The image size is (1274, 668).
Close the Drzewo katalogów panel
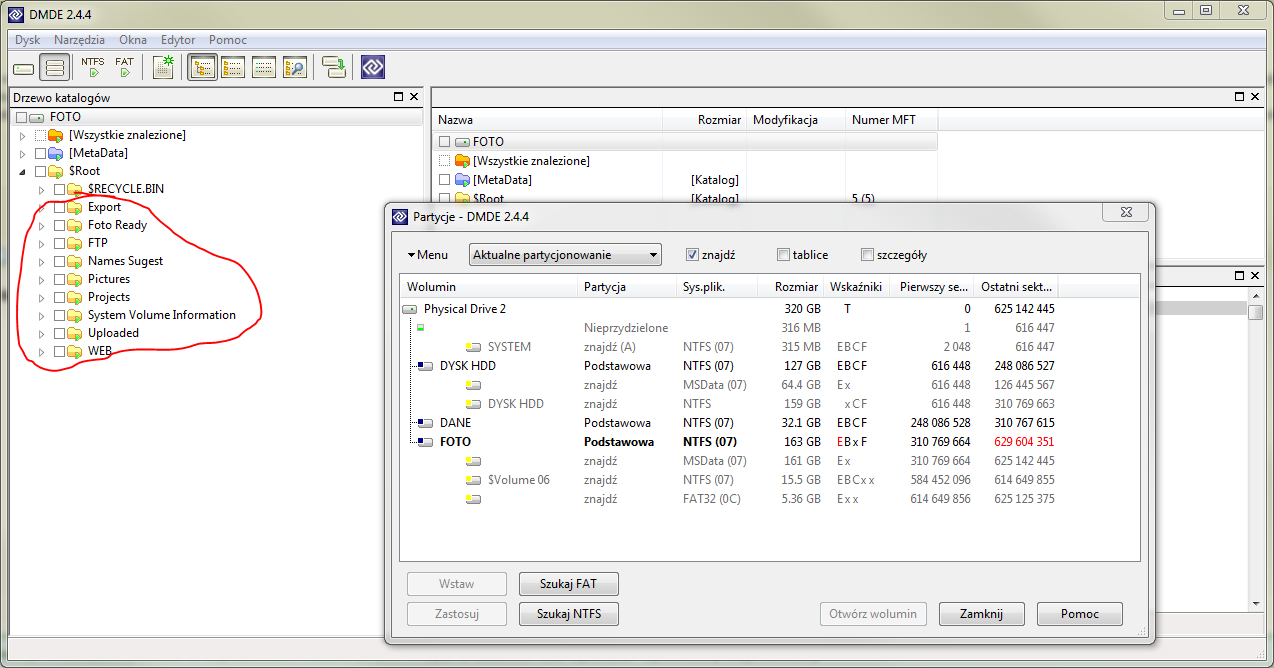tap(414, 97)
